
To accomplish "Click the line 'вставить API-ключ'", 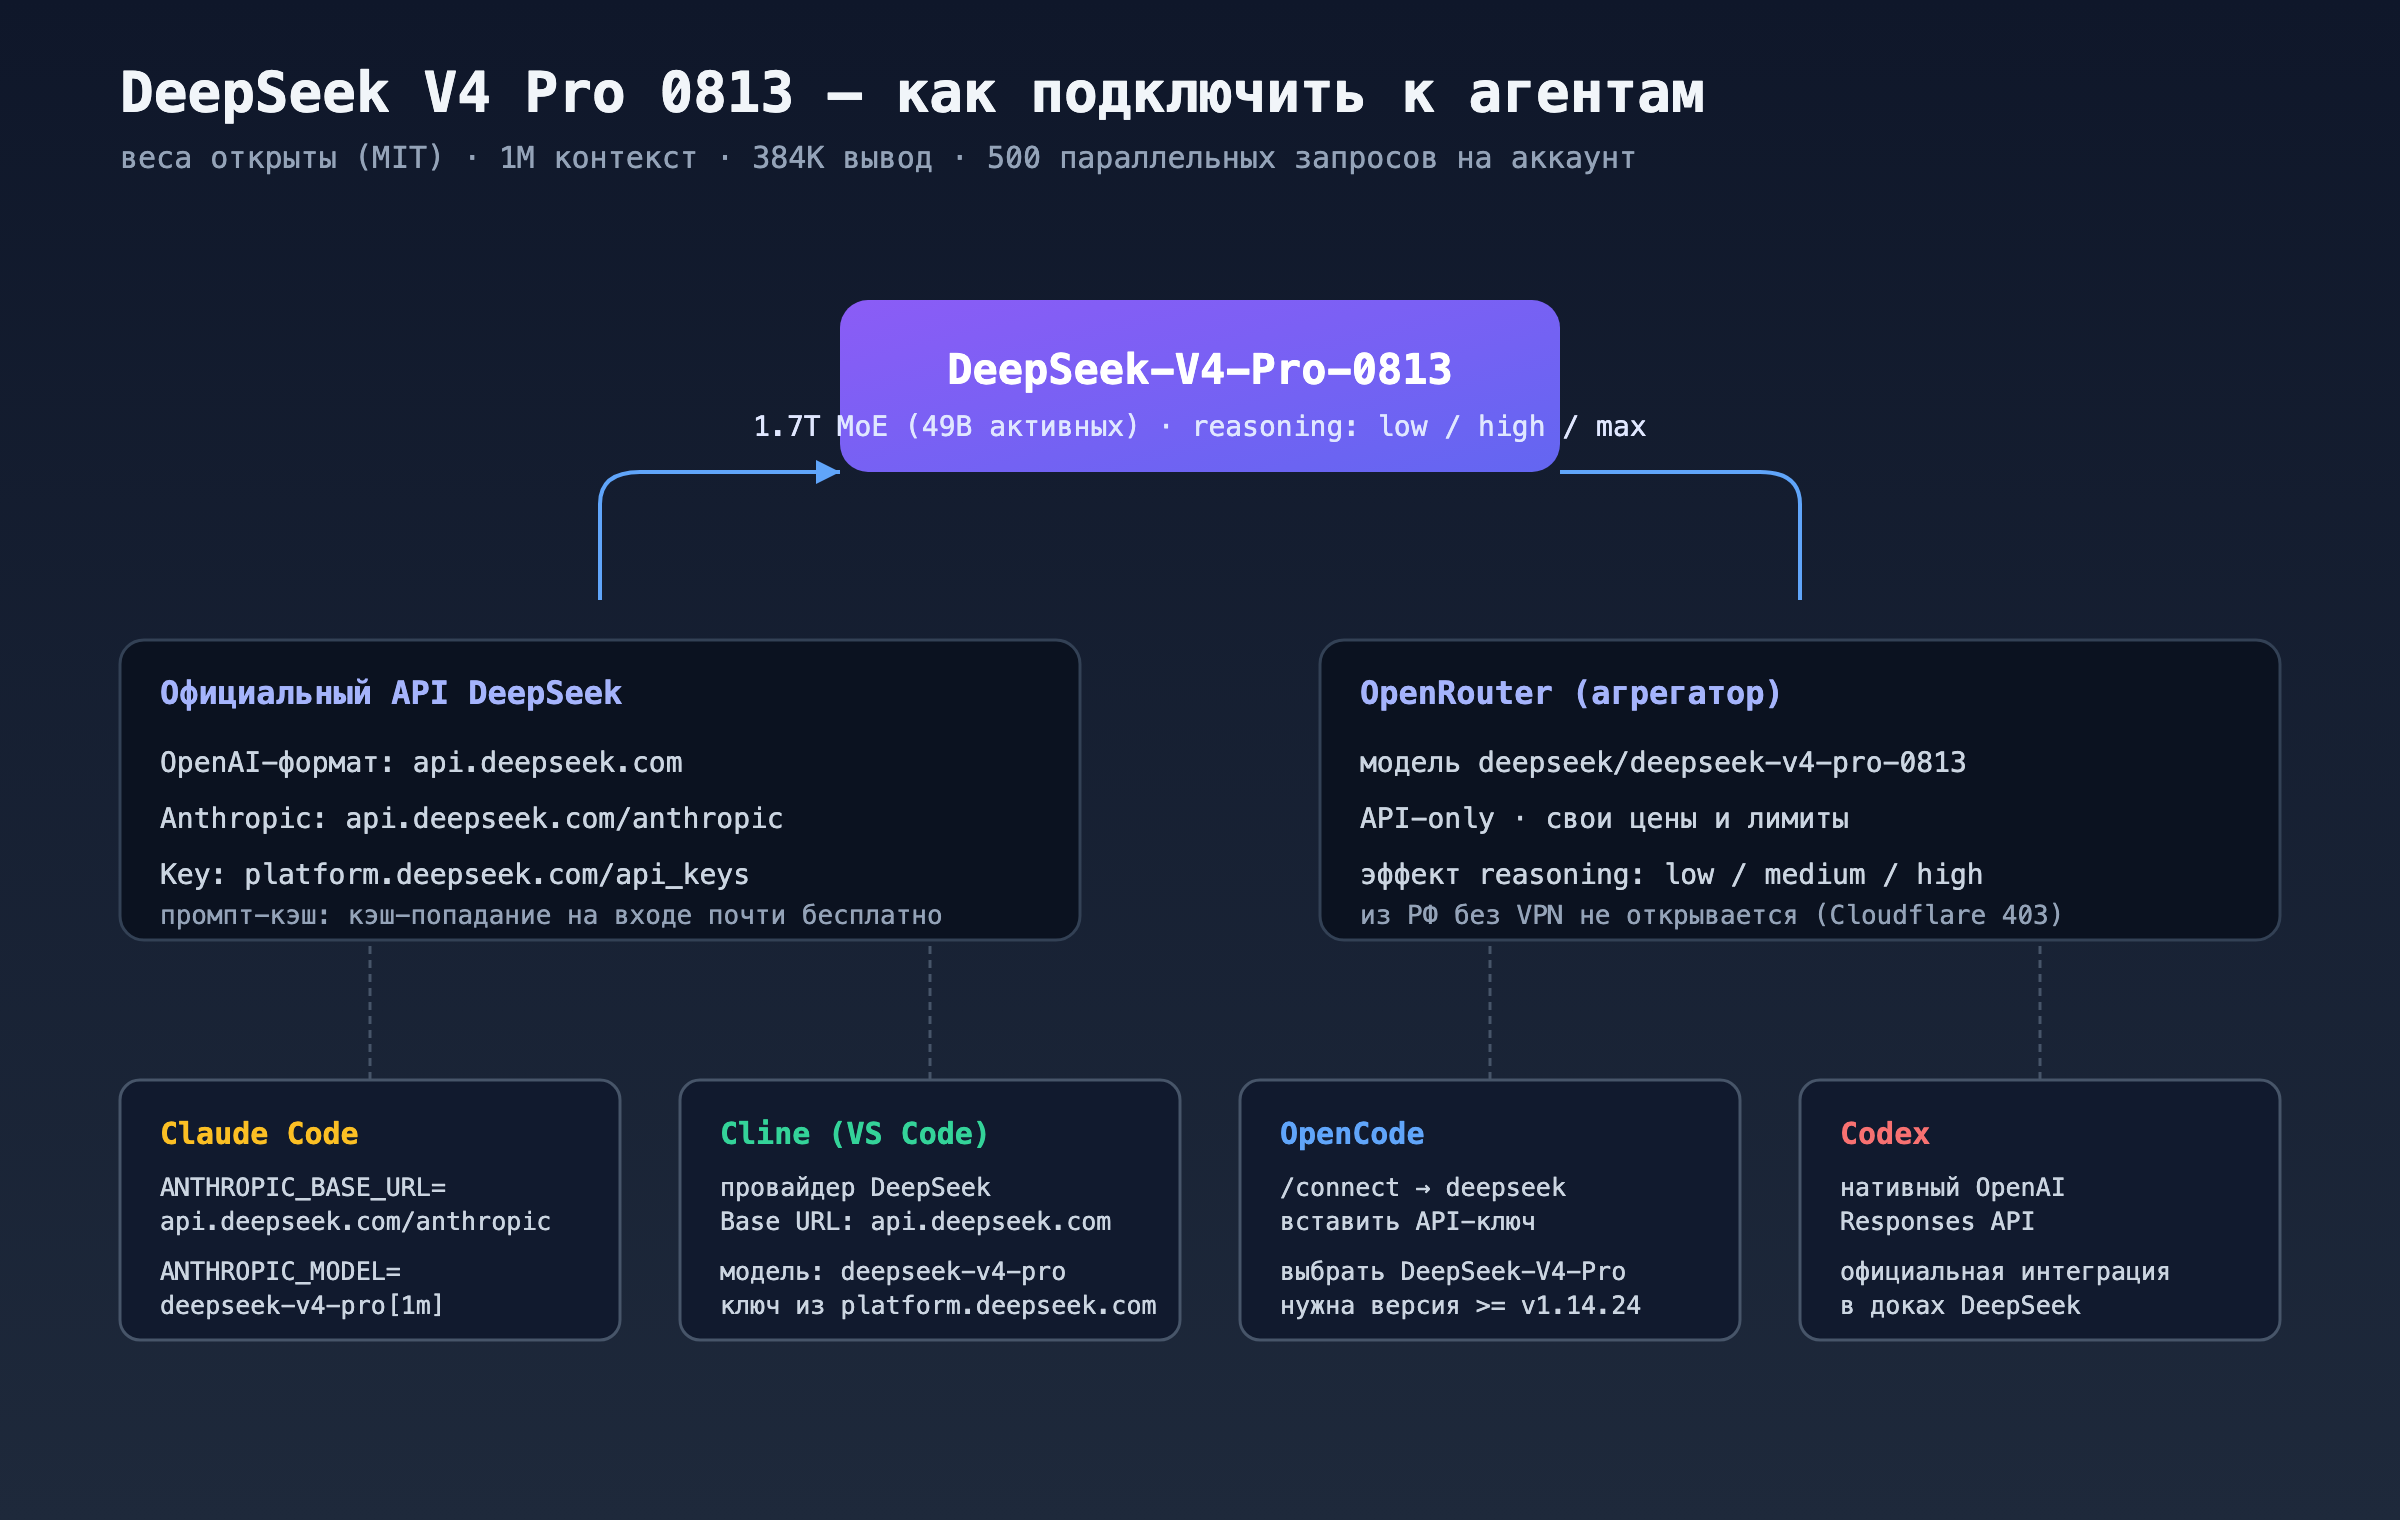I will coord(1407,1222).
